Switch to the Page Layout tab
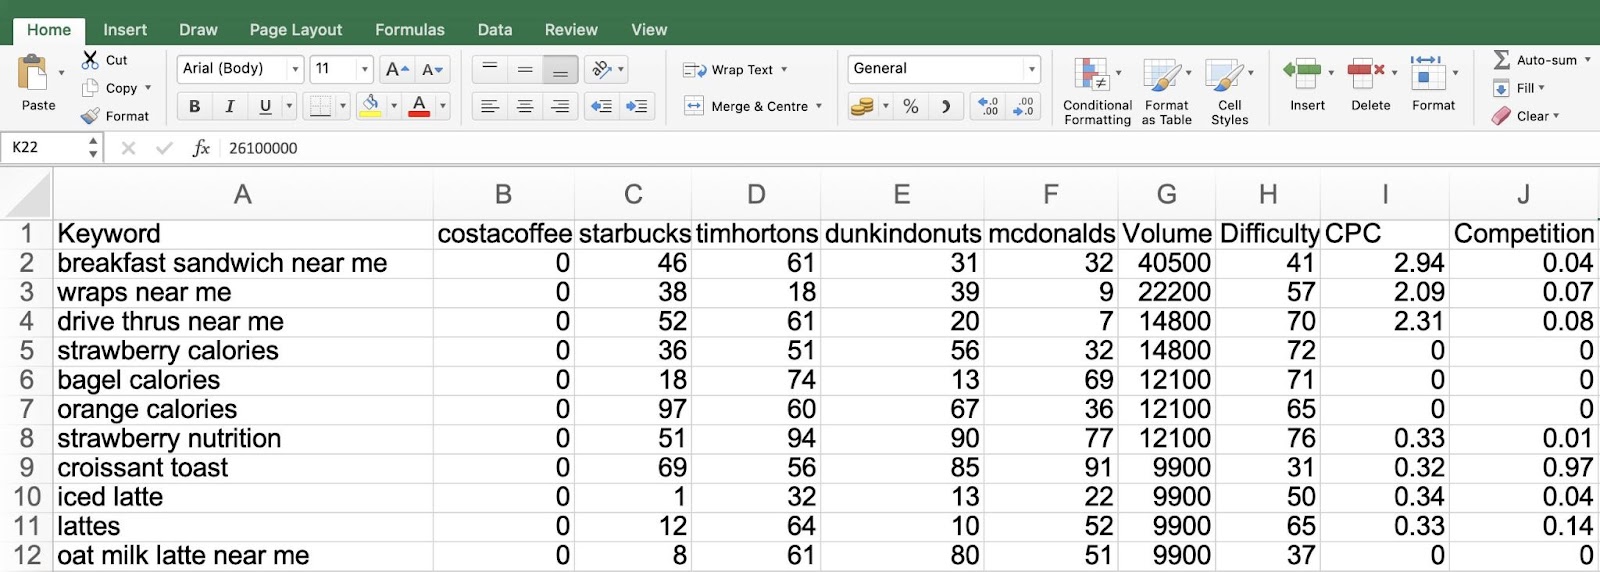Viewport: 1600px width, 572px height. click(296, 30)
